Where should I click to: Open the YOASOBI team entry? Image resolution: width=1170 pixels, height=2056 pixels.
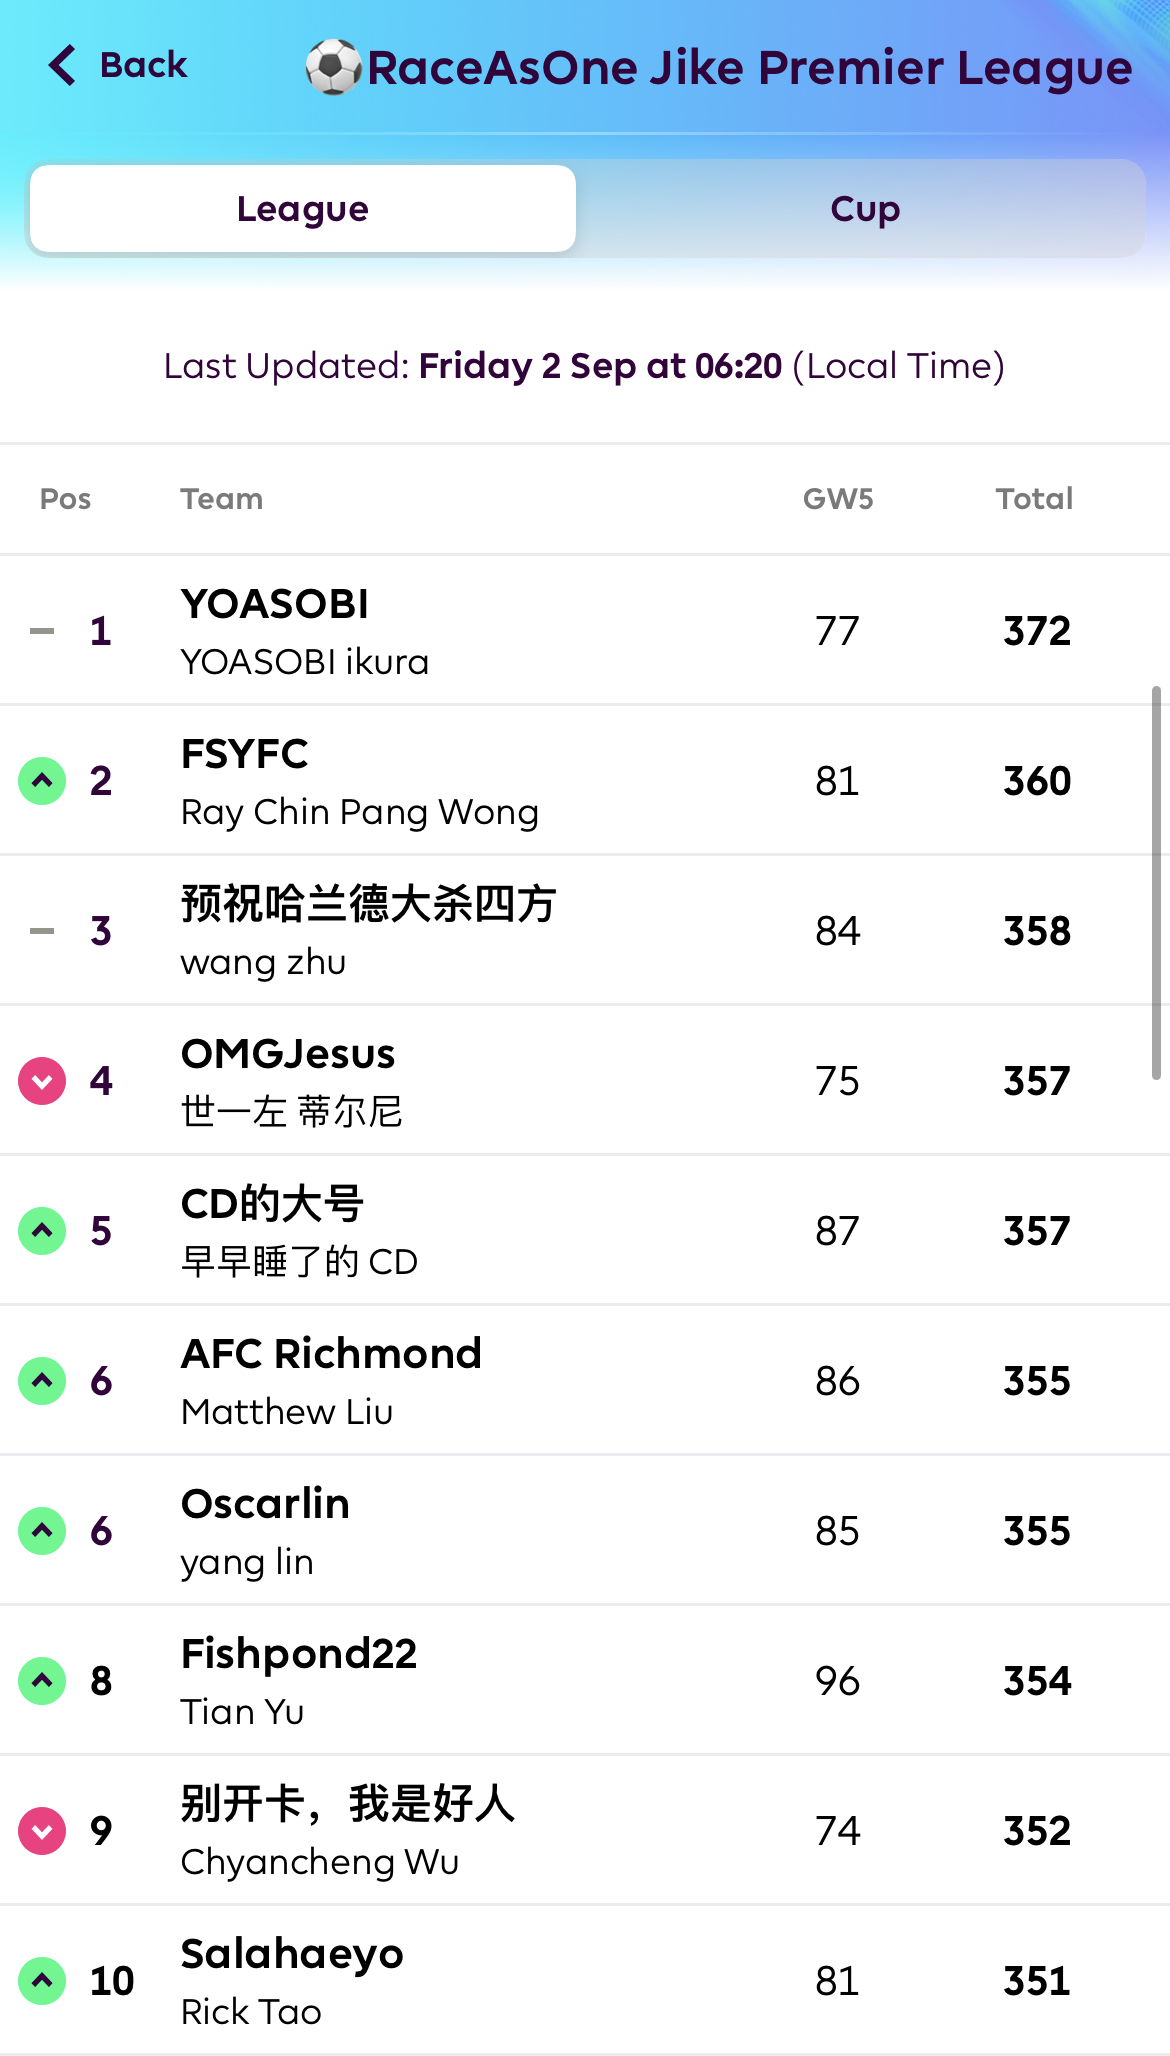275,605
